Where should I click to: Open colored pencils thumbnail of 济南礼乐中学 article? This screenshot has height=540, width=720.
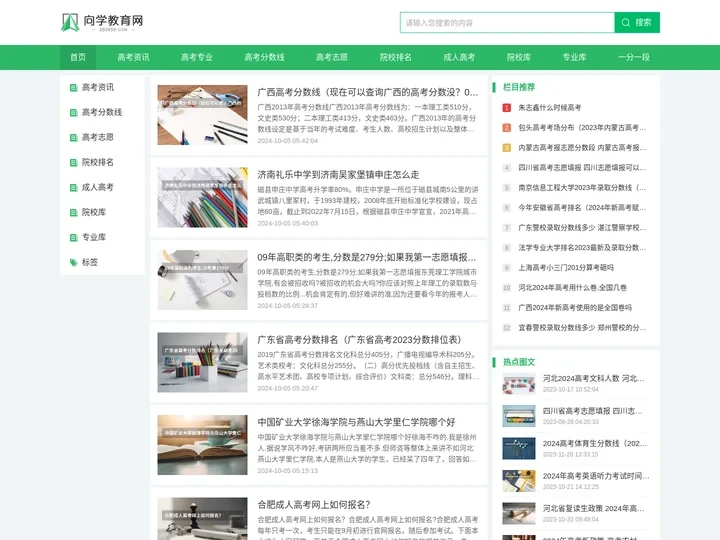(x=202, y=197)
